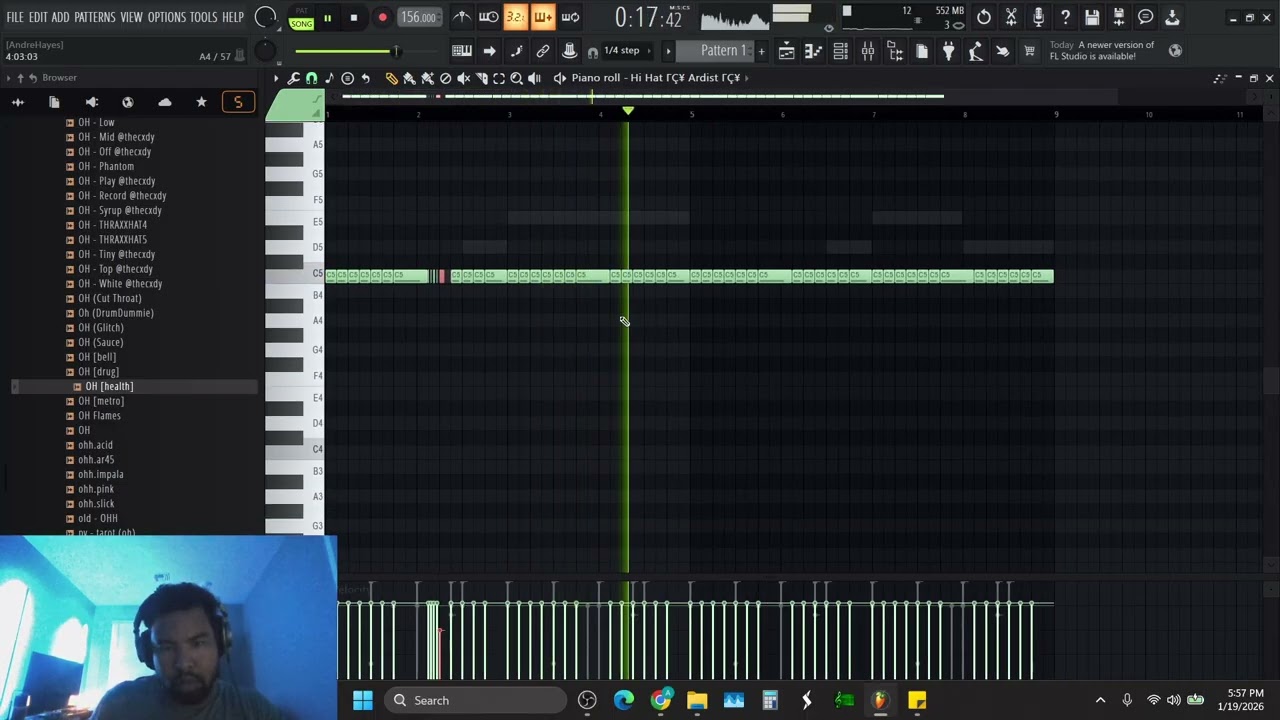
Task: Open the FILE menu
Action: [x=15, y=18]
